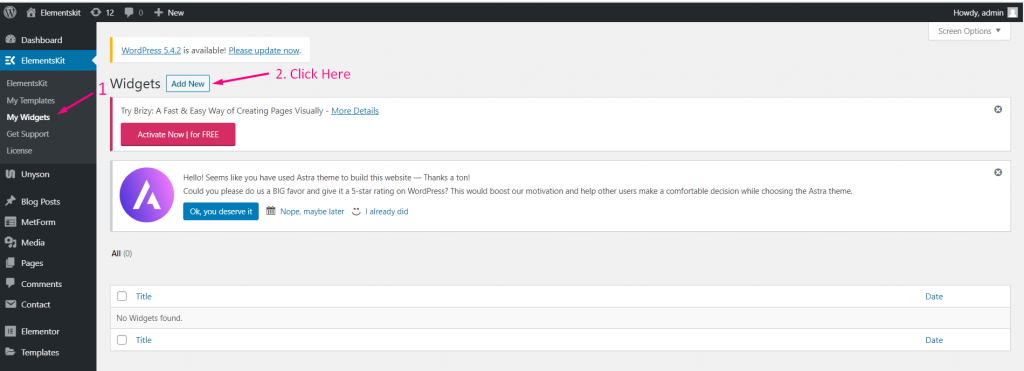Check select-all box in table header

tap(122, 297)
